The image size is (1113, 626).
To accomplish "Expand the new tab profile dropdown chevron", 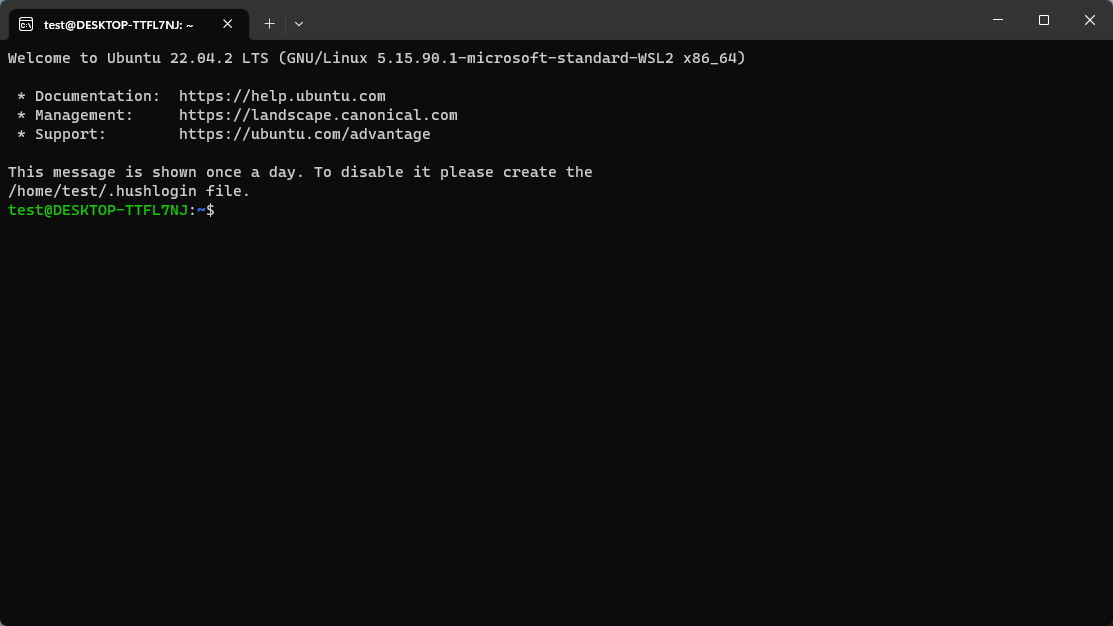I will tap(299, 24).
